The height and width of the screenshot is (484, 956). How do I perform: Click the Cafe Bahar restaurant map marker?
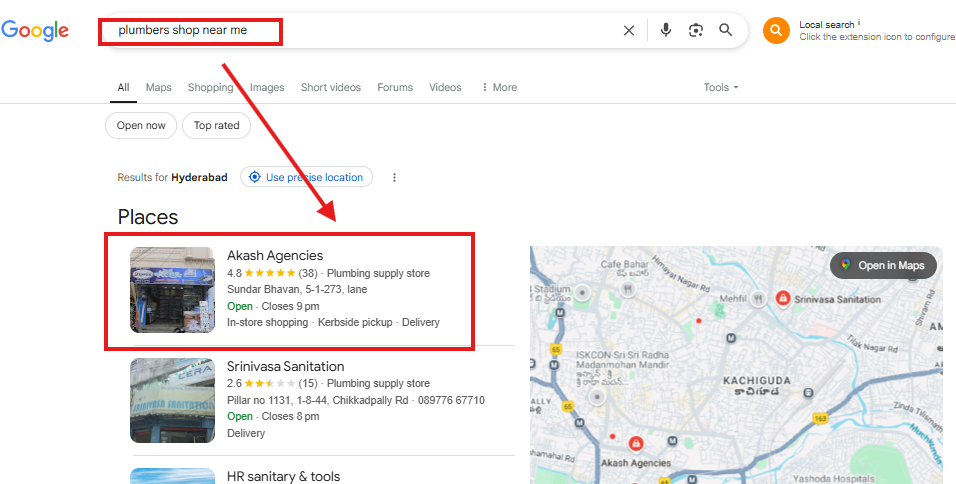click(627, 290)
